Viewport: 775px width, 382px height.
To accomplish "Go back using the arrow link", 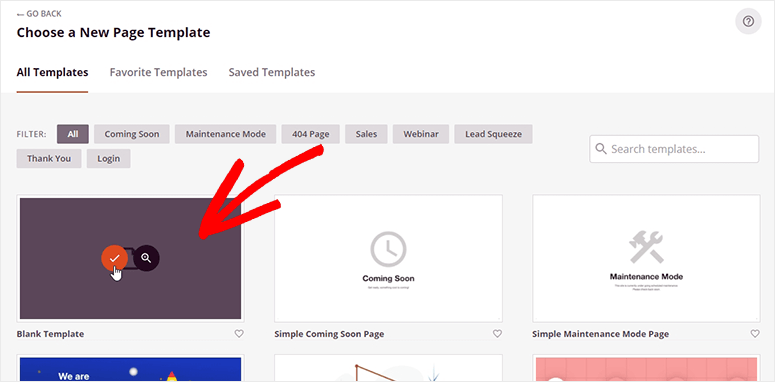I will pos(39,14).
